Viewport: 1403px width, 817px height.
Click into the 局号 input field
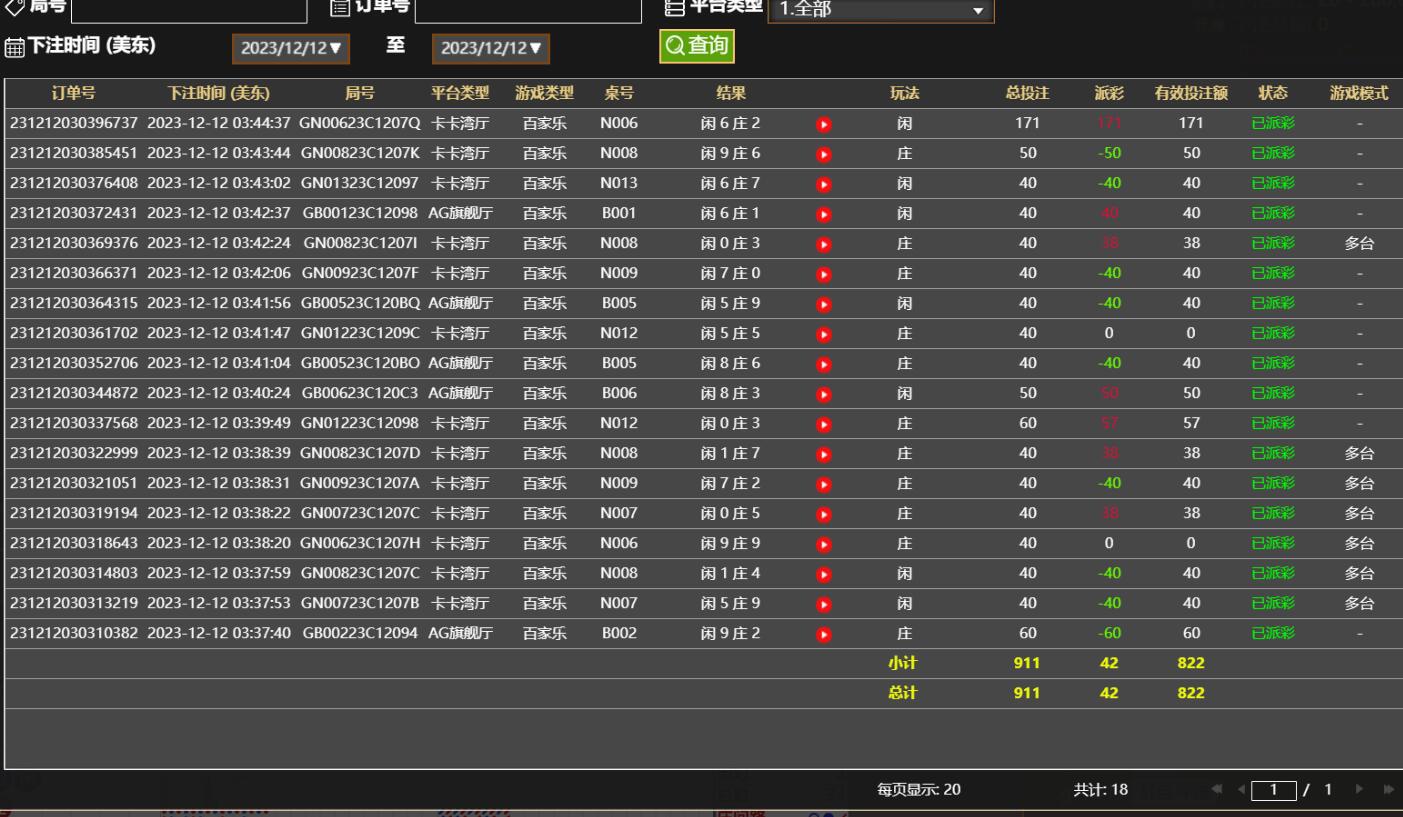(x=189, y=10)
